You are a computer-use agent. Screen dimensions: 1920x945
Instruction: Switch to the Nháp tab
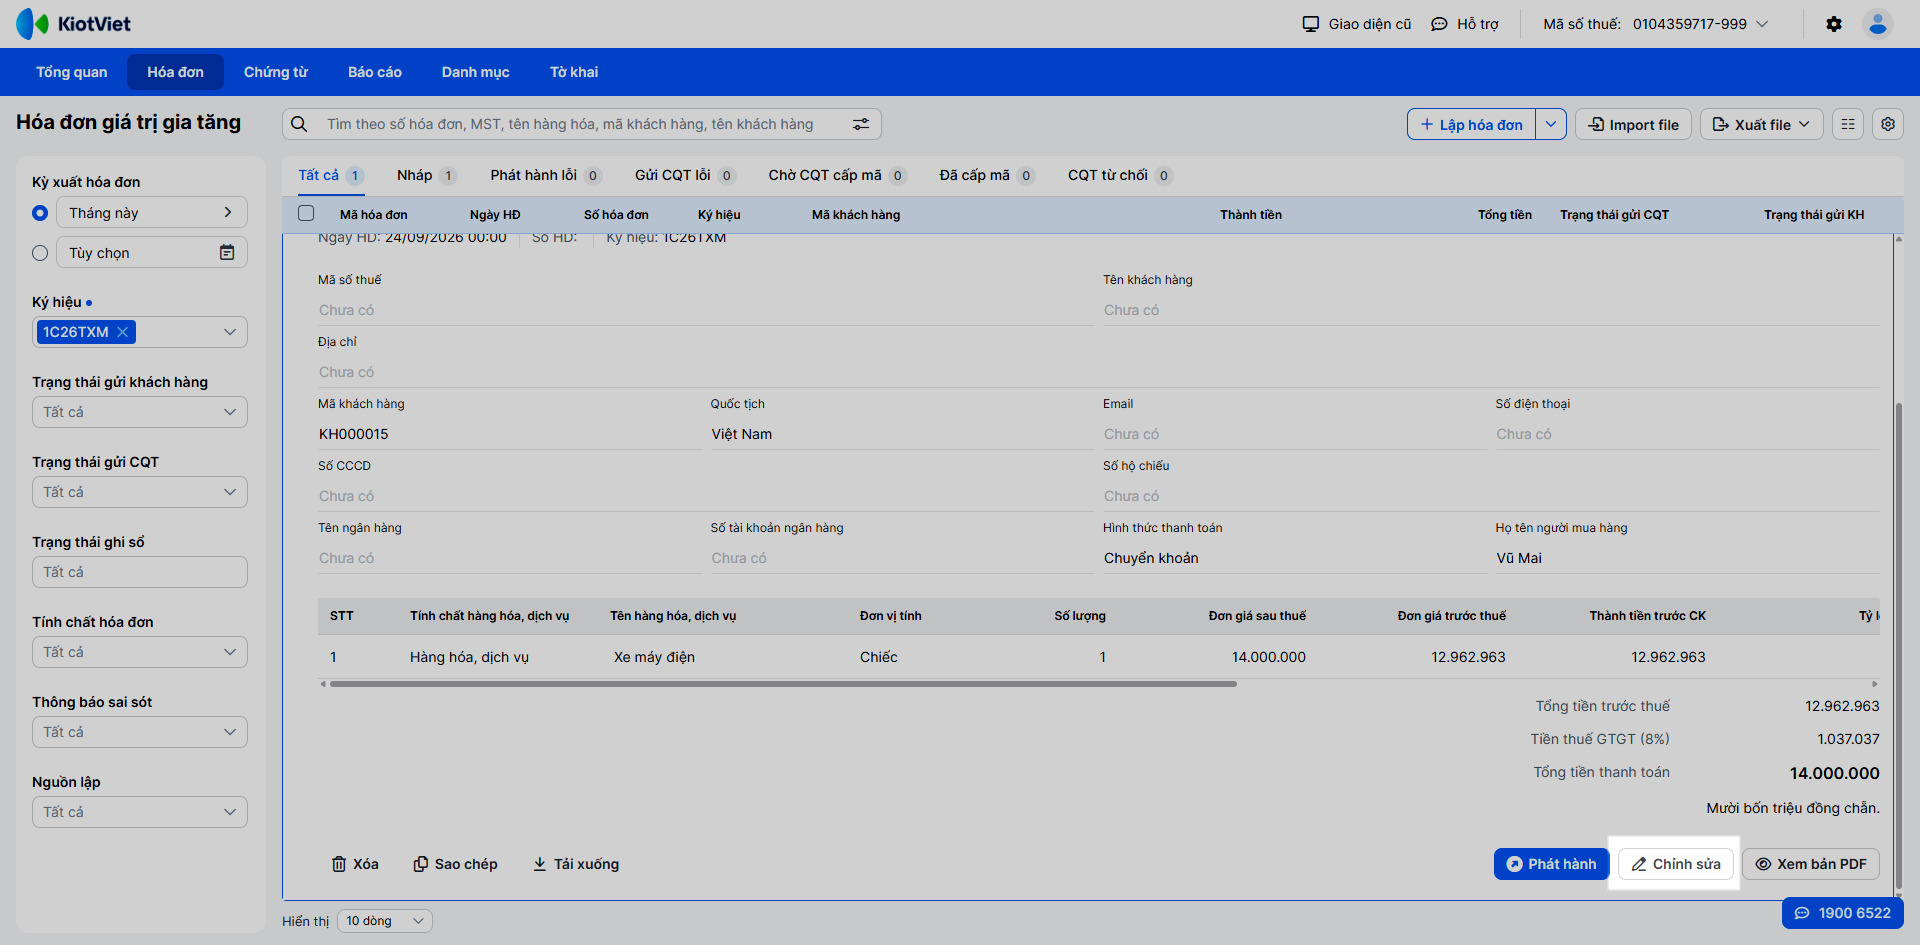pyautogui.click(x=426, y=175)
